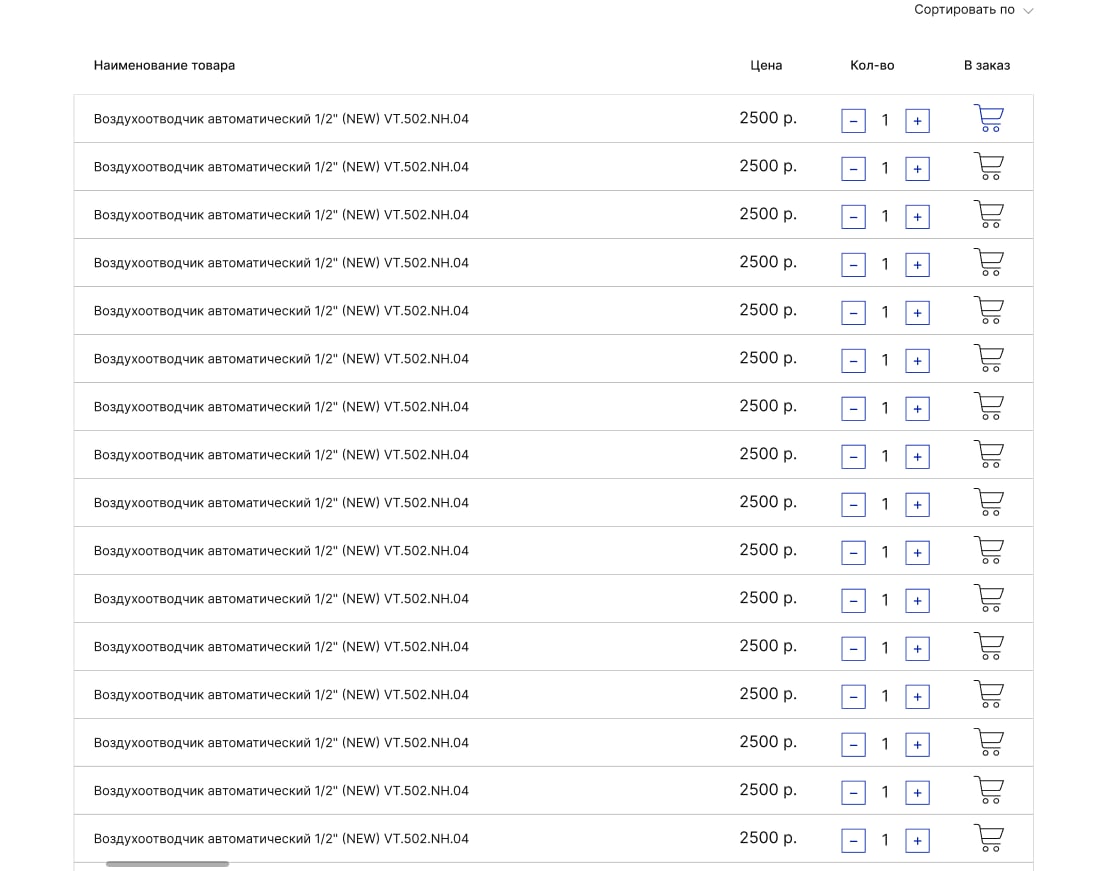Click the 2500 р. price in the first row
The width and height of the screenshot is (1096, 871).
coord(768,118)
